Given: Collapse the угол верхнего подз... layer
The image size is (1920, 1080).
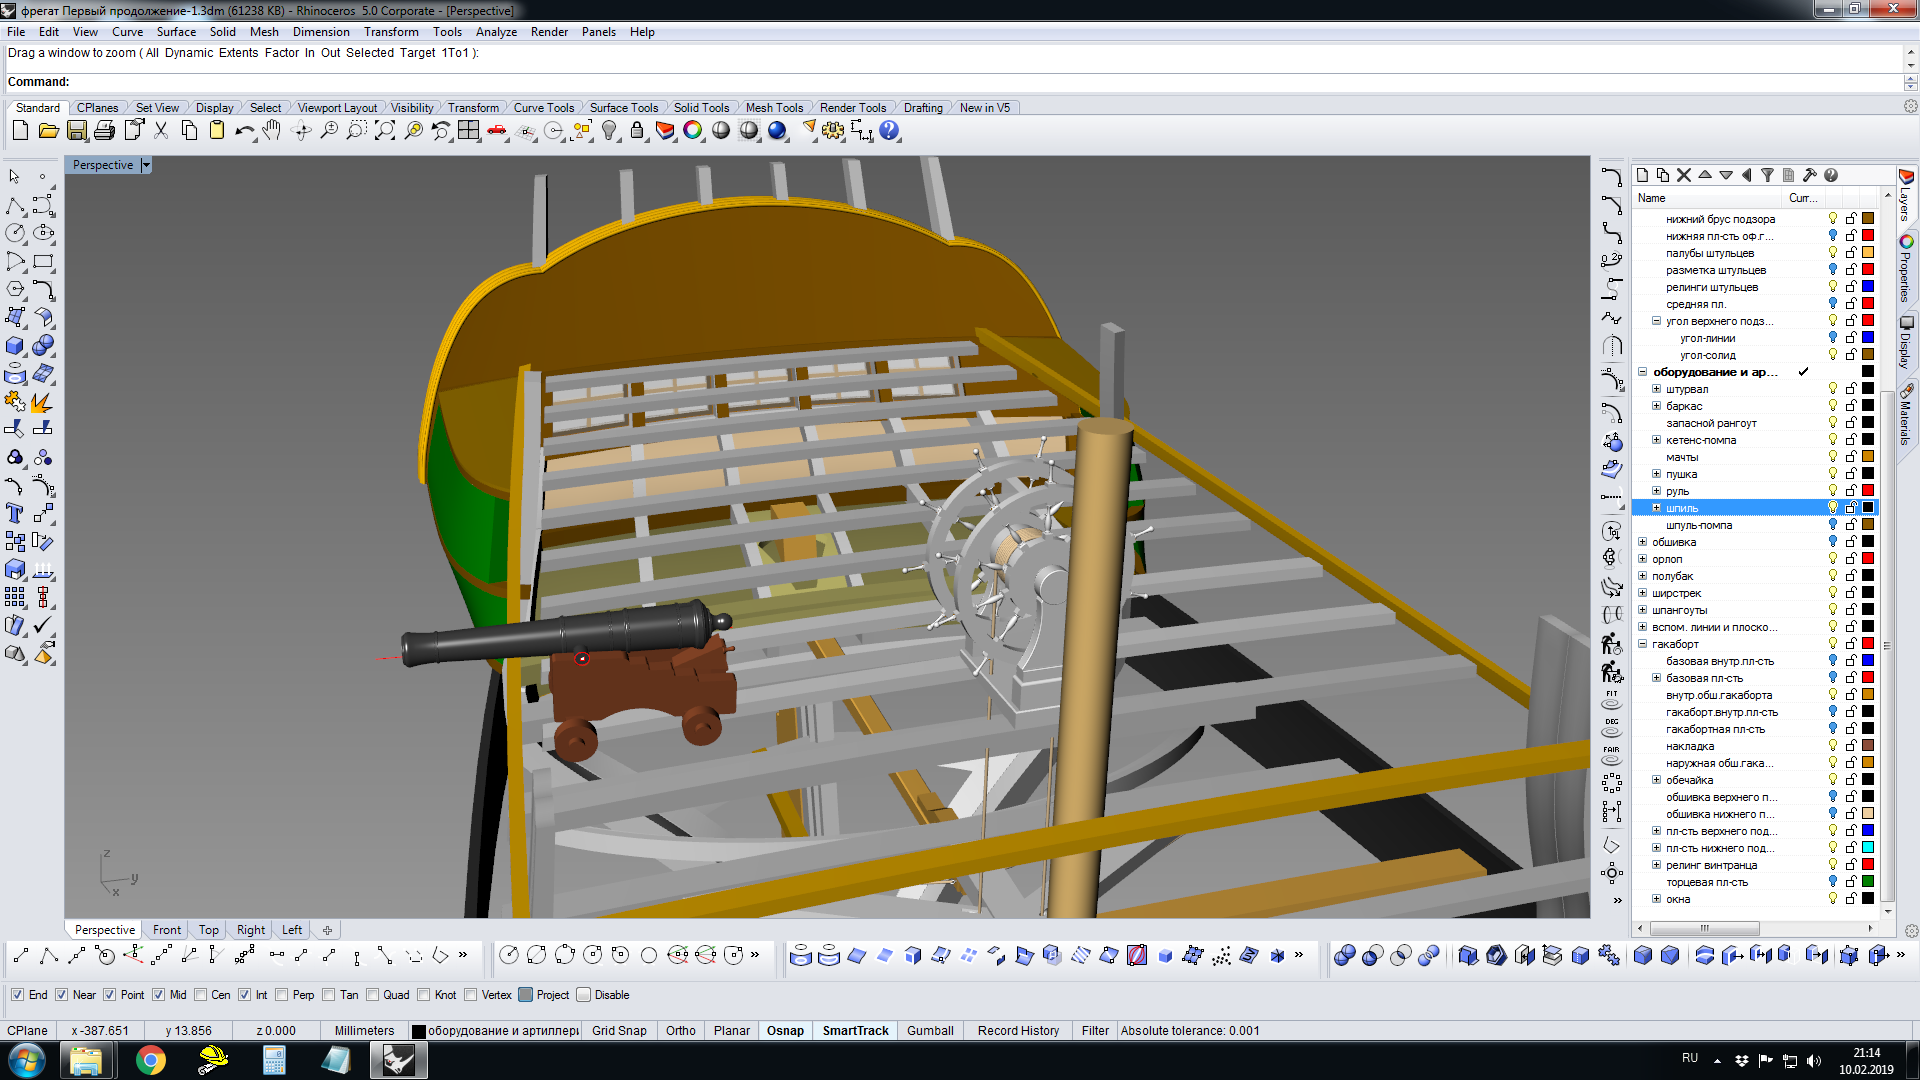Looking at the screenshot, I should pyautogui.click(x=1656, y=321).
